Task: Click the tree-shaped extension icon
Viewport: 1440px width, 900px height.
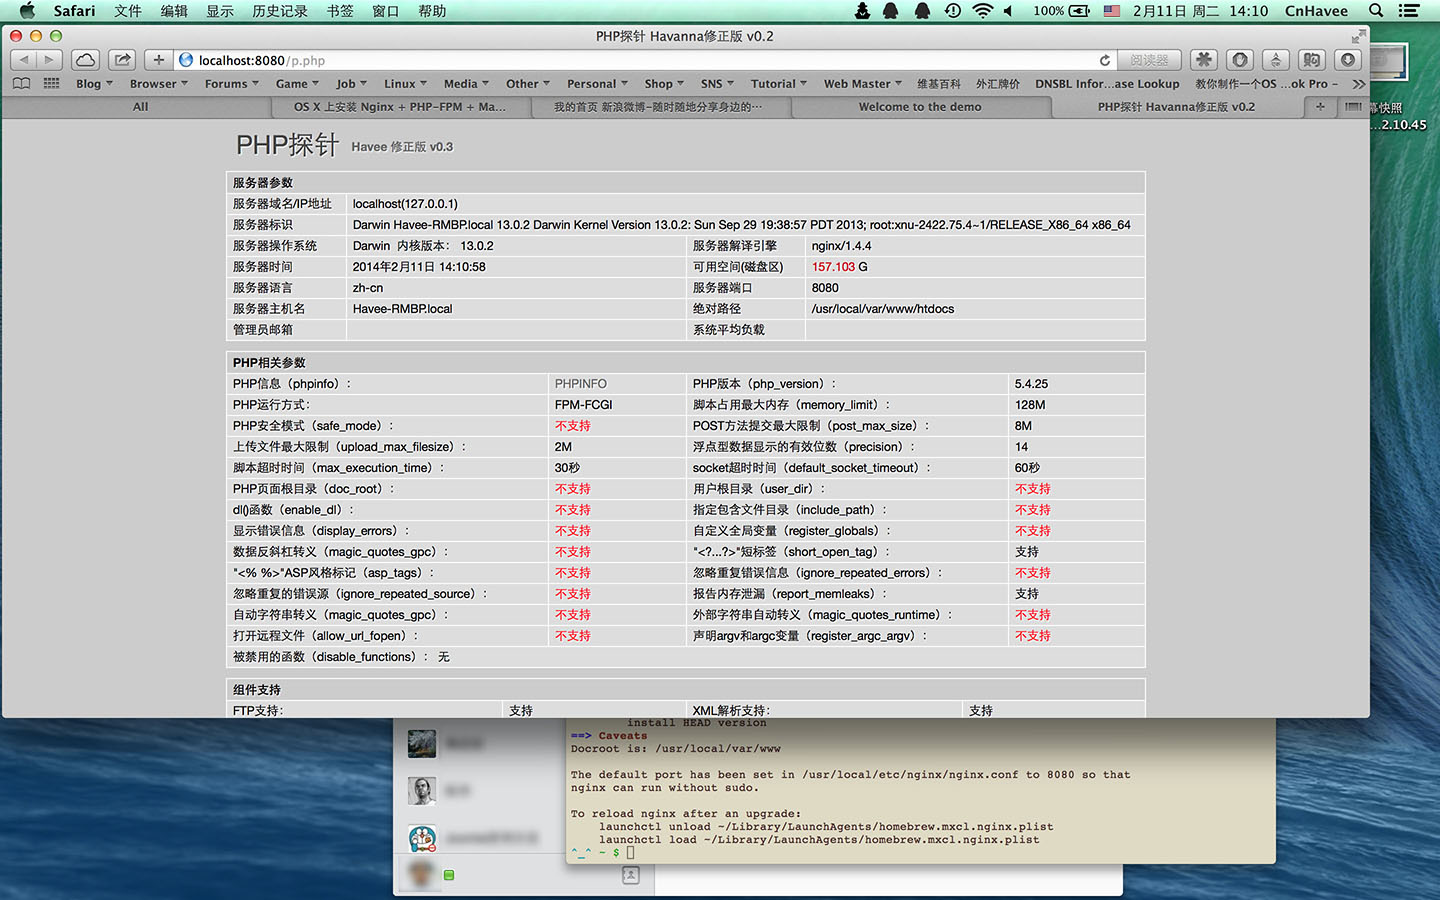Action: (1276, 60)
